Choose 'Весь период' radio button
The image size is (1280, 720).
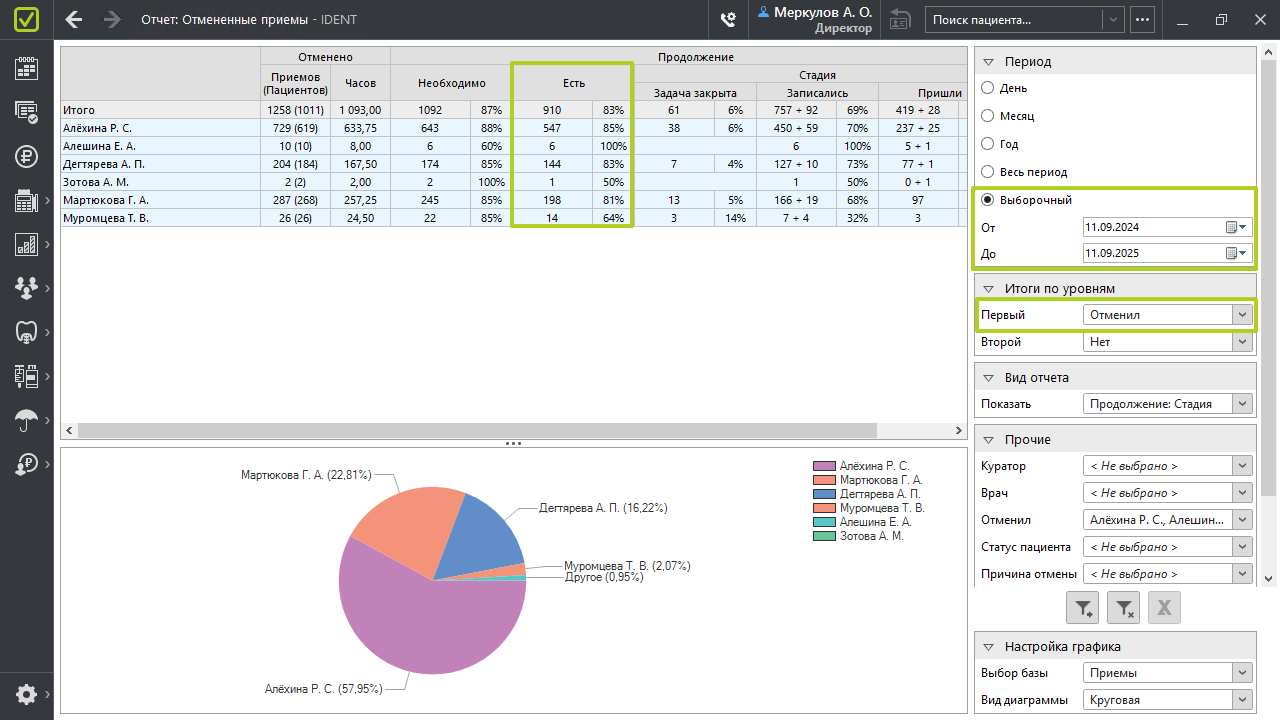(x=988, y=172)
